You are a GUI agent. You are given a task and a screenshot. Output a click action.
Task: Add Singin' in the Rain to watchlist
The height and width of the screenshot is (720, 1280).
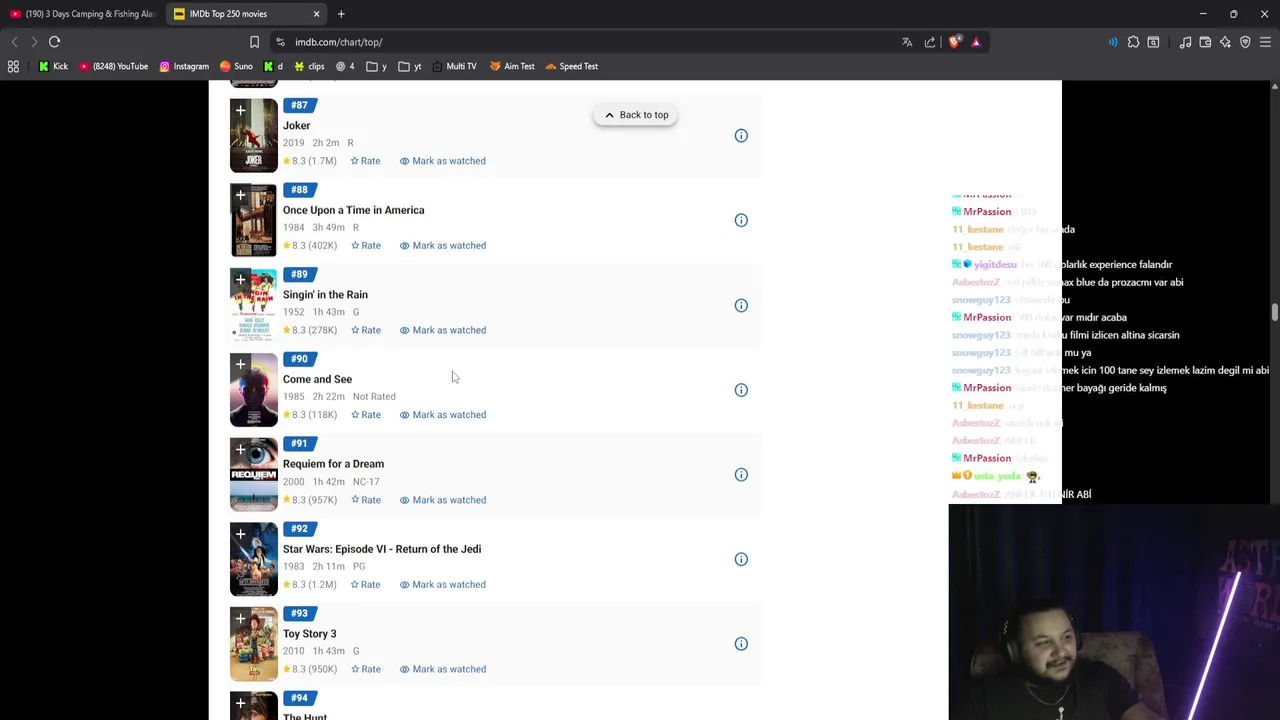pyautogui.click(x=240, y=280)
